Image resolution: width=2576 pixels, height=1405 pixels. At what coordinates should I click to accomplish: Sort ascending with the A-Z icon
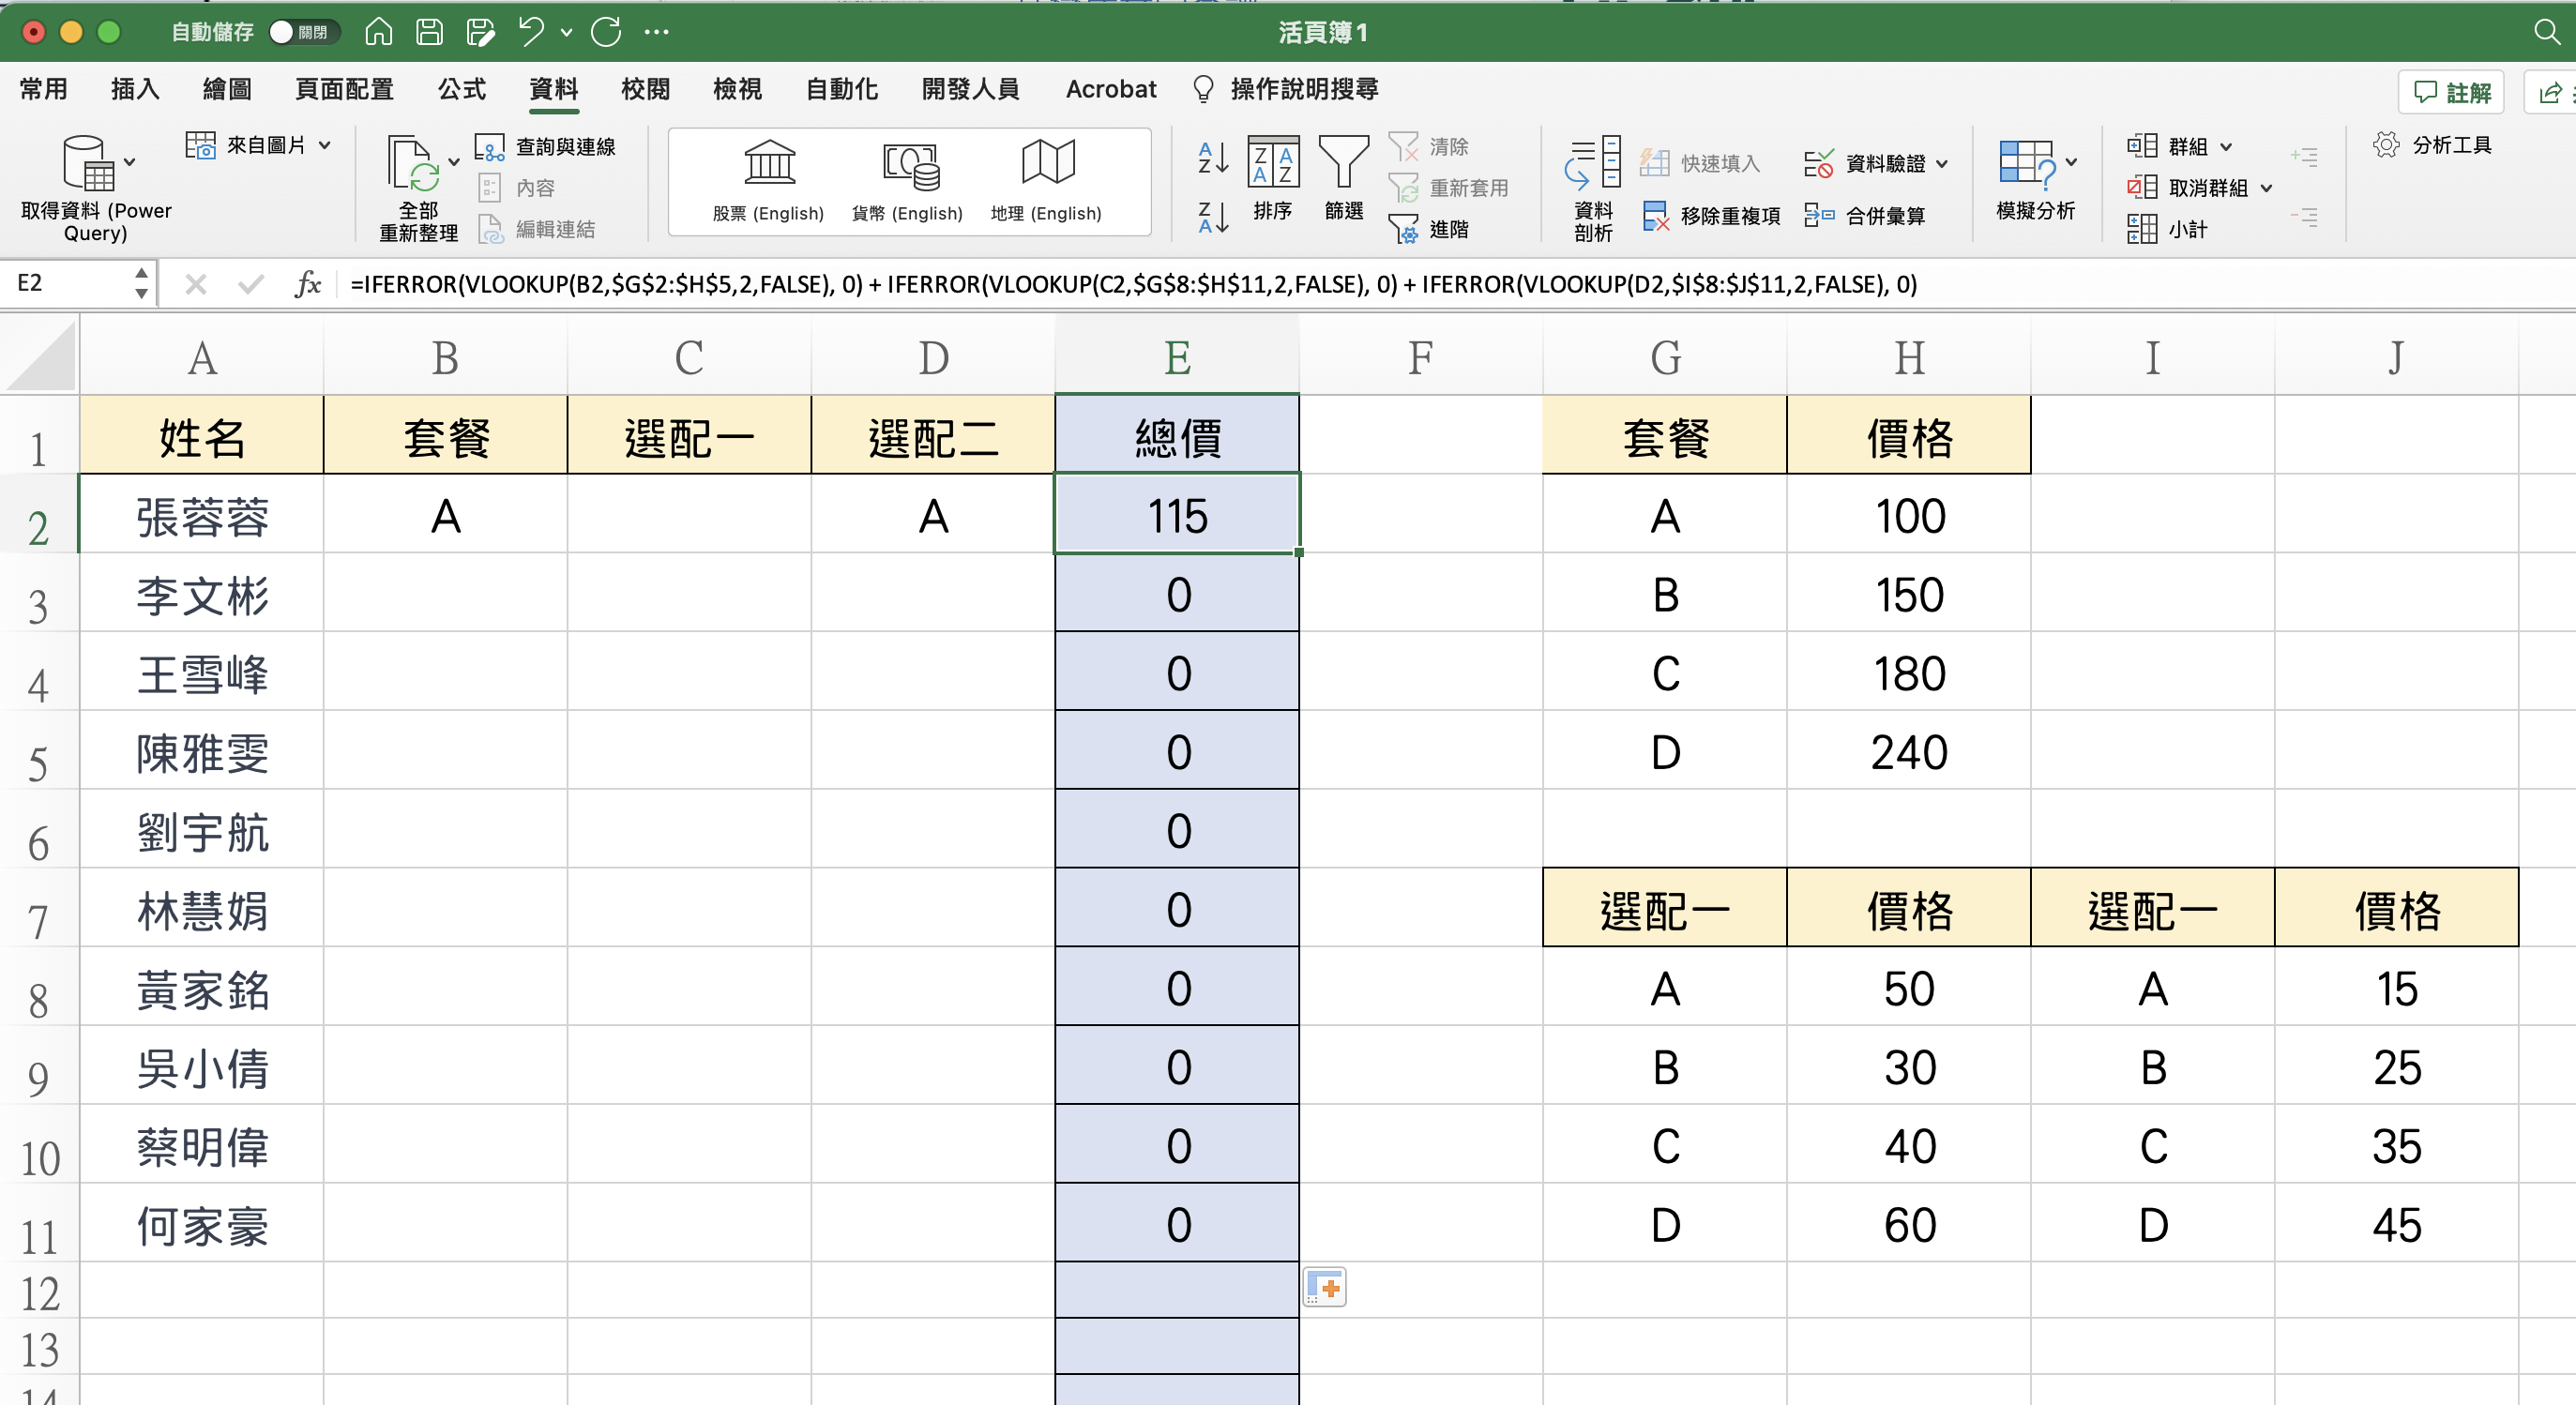1212,157
